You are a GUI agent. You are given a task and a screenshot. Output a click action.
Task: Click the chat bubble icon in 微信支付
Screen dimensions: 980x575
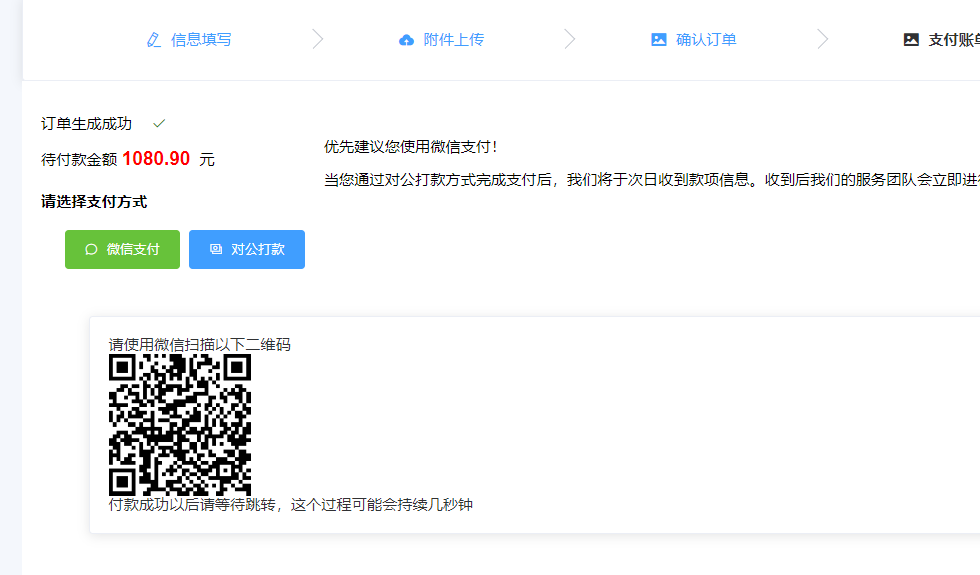pyautogui.click(x=91, y=249)
